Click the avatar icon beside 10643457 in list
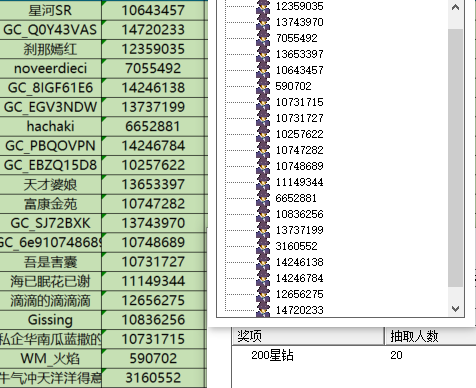Viewport: 476px width, 388px height. click(263, 70)
